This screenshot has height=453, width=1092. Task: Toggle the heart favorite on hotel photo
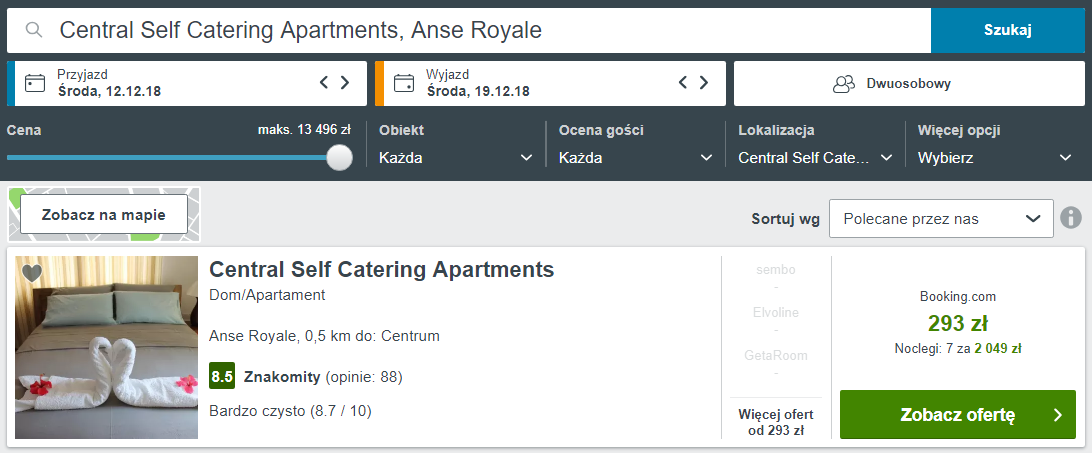(x=32, y=273)
